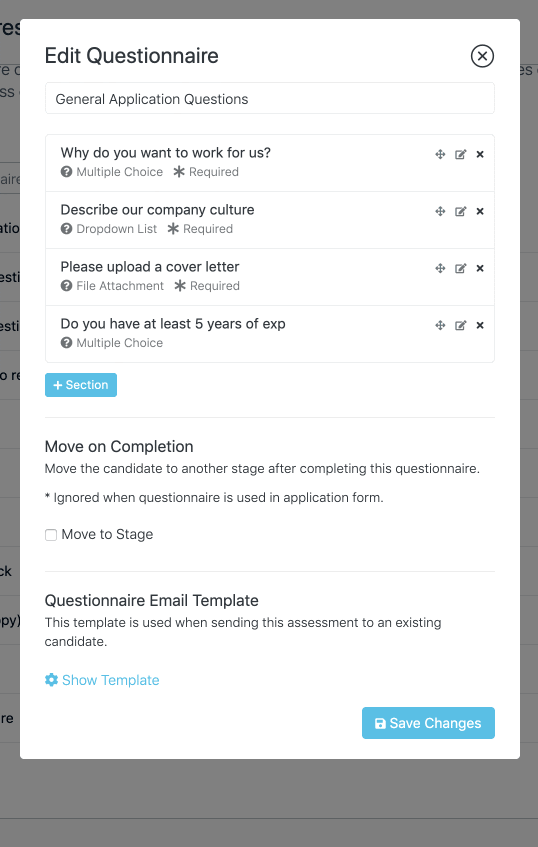Click move handle for 5 years exp question

[440, 325]
